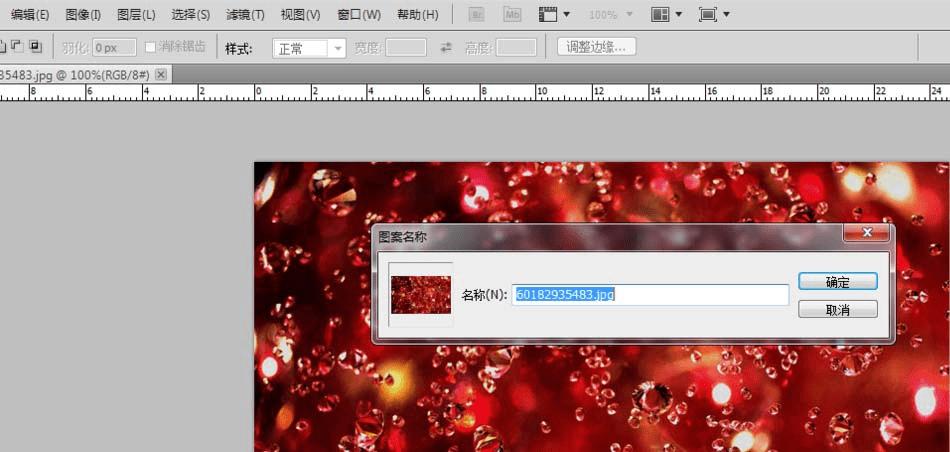Click the Screen Mode icon

[x=707, y=15]
